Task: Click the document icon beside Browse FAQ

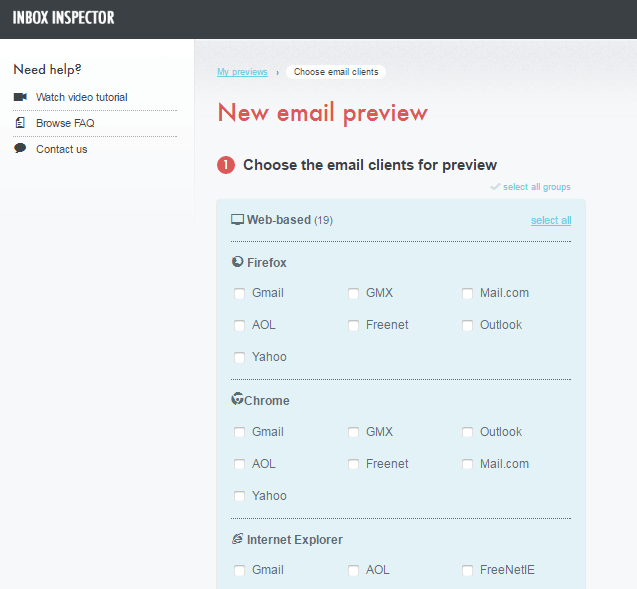Action: point(20,123)
